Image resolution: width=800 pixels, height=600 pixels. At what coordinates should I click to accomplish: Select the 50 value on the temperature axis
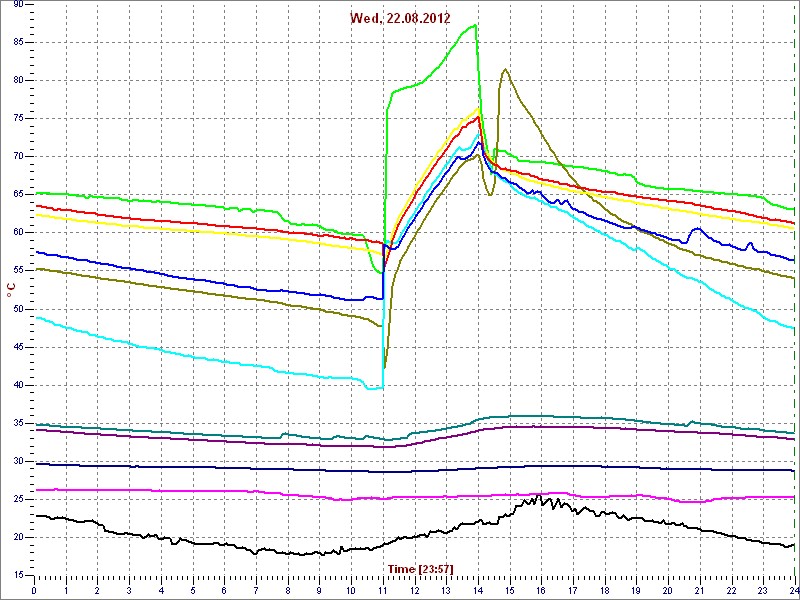[x=17, y=309]
